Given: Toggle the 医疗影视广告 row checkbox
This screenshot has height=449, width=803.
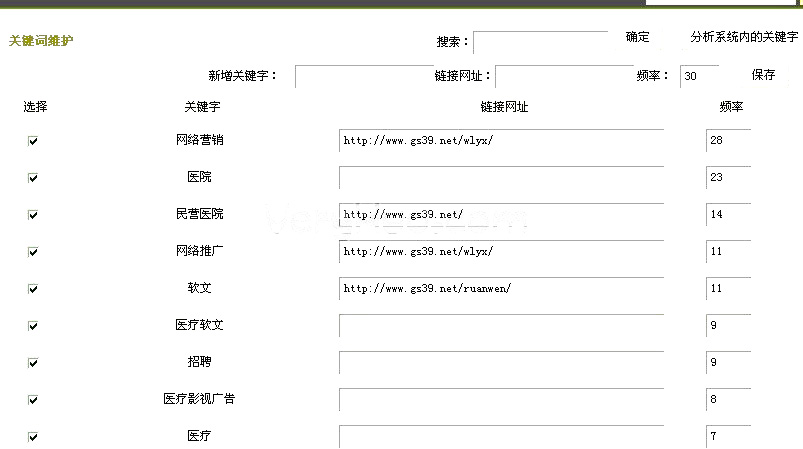Looking at the screenshot, I should [33, 400].
